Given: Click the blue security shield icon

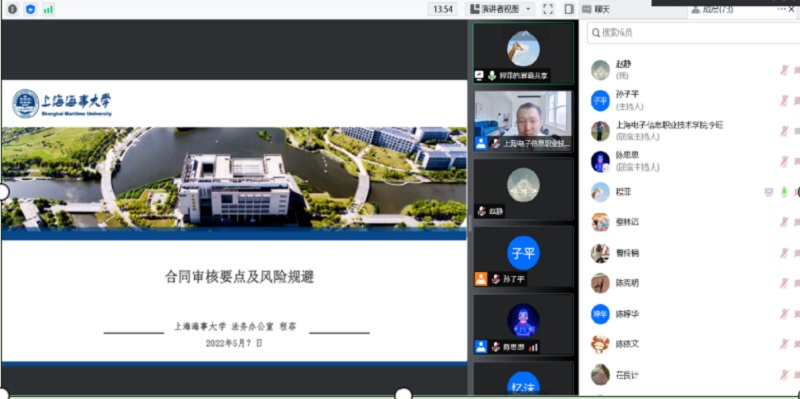Looking at the screenshot, I should (31, 9).
